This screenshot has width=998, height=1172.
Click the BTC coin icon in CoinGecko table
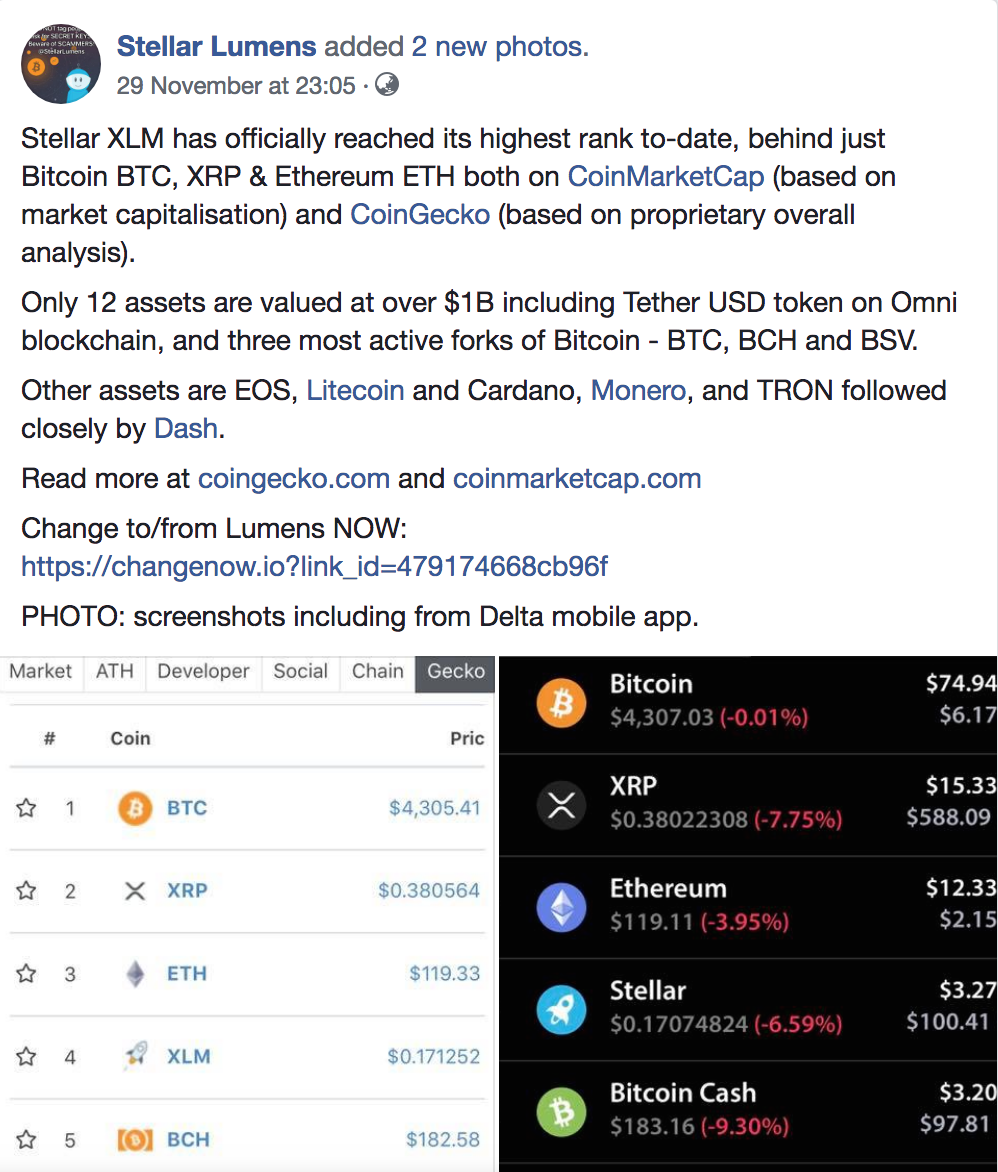[x=135, y=808]
